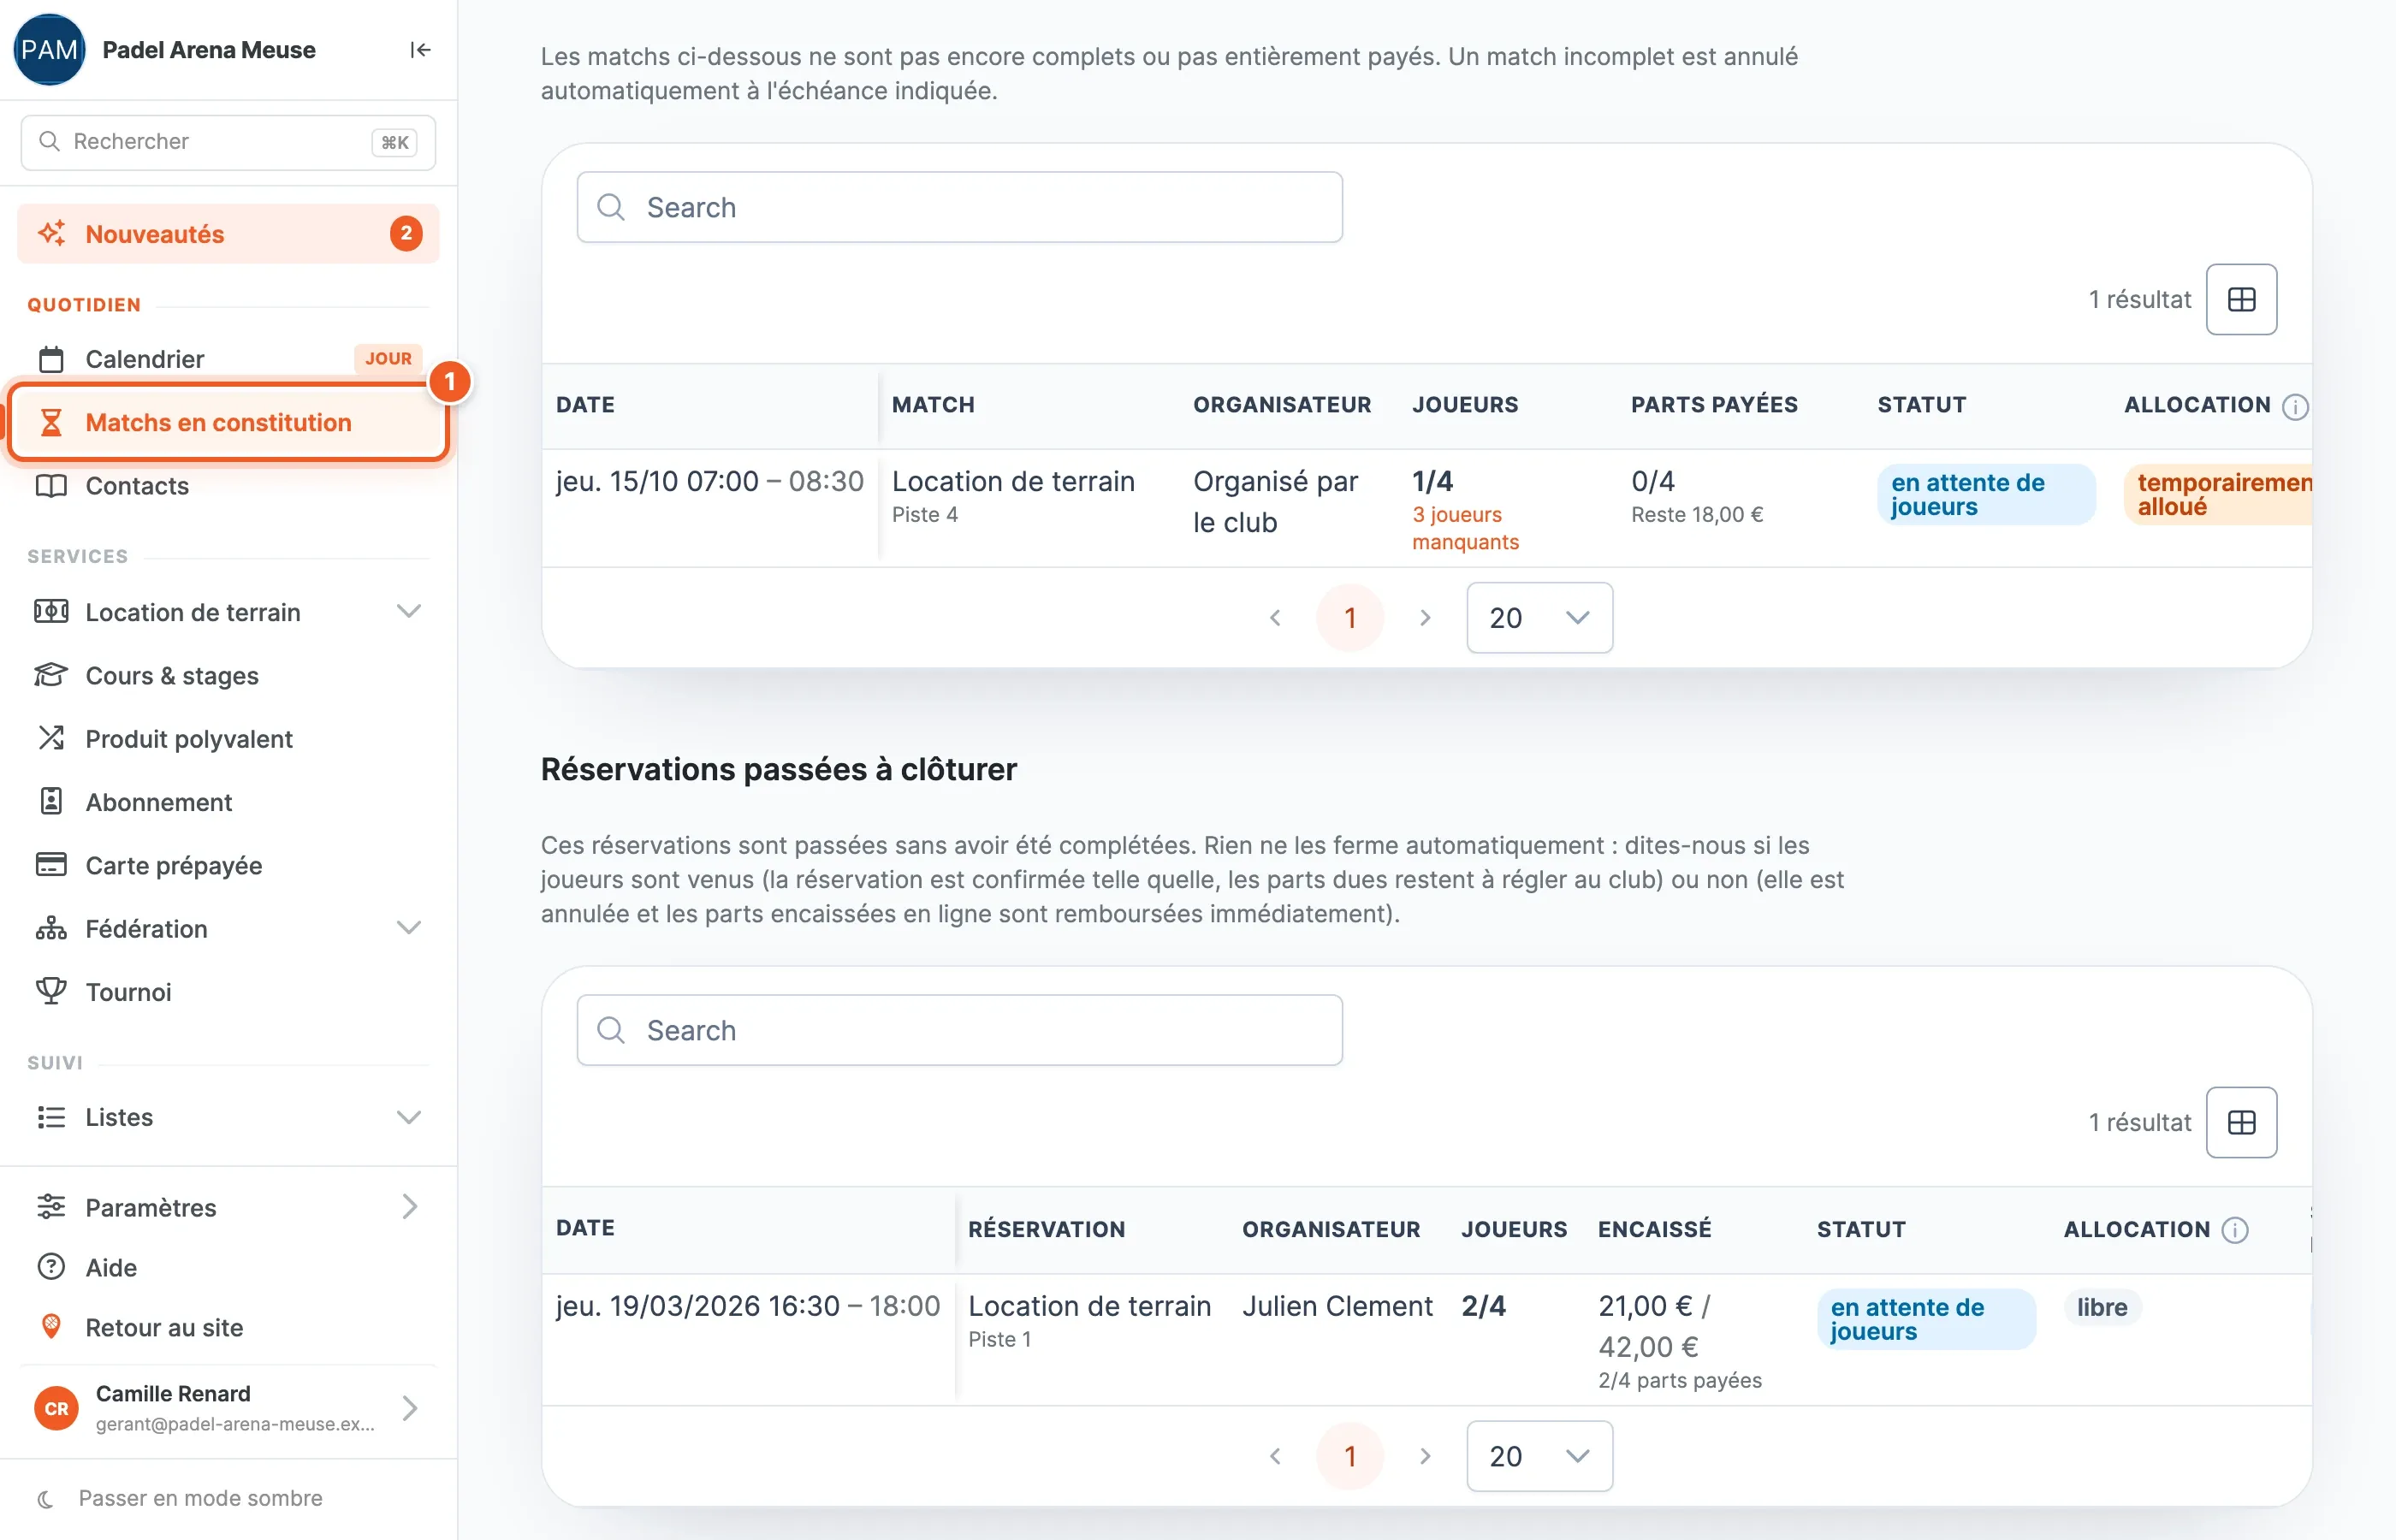
Task: Open Produit polyvalent
Action: pos(228,738)
